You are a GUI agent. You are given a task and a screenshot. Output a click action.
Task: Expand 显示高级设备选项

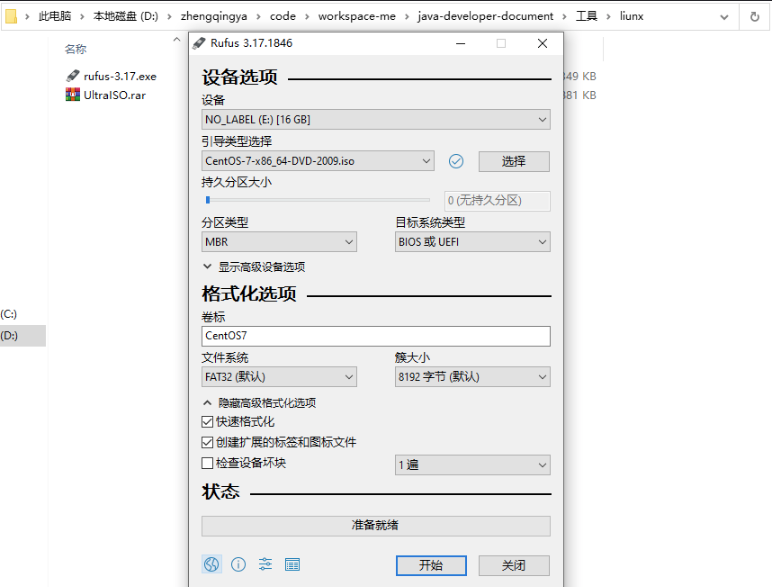[254, 267]
